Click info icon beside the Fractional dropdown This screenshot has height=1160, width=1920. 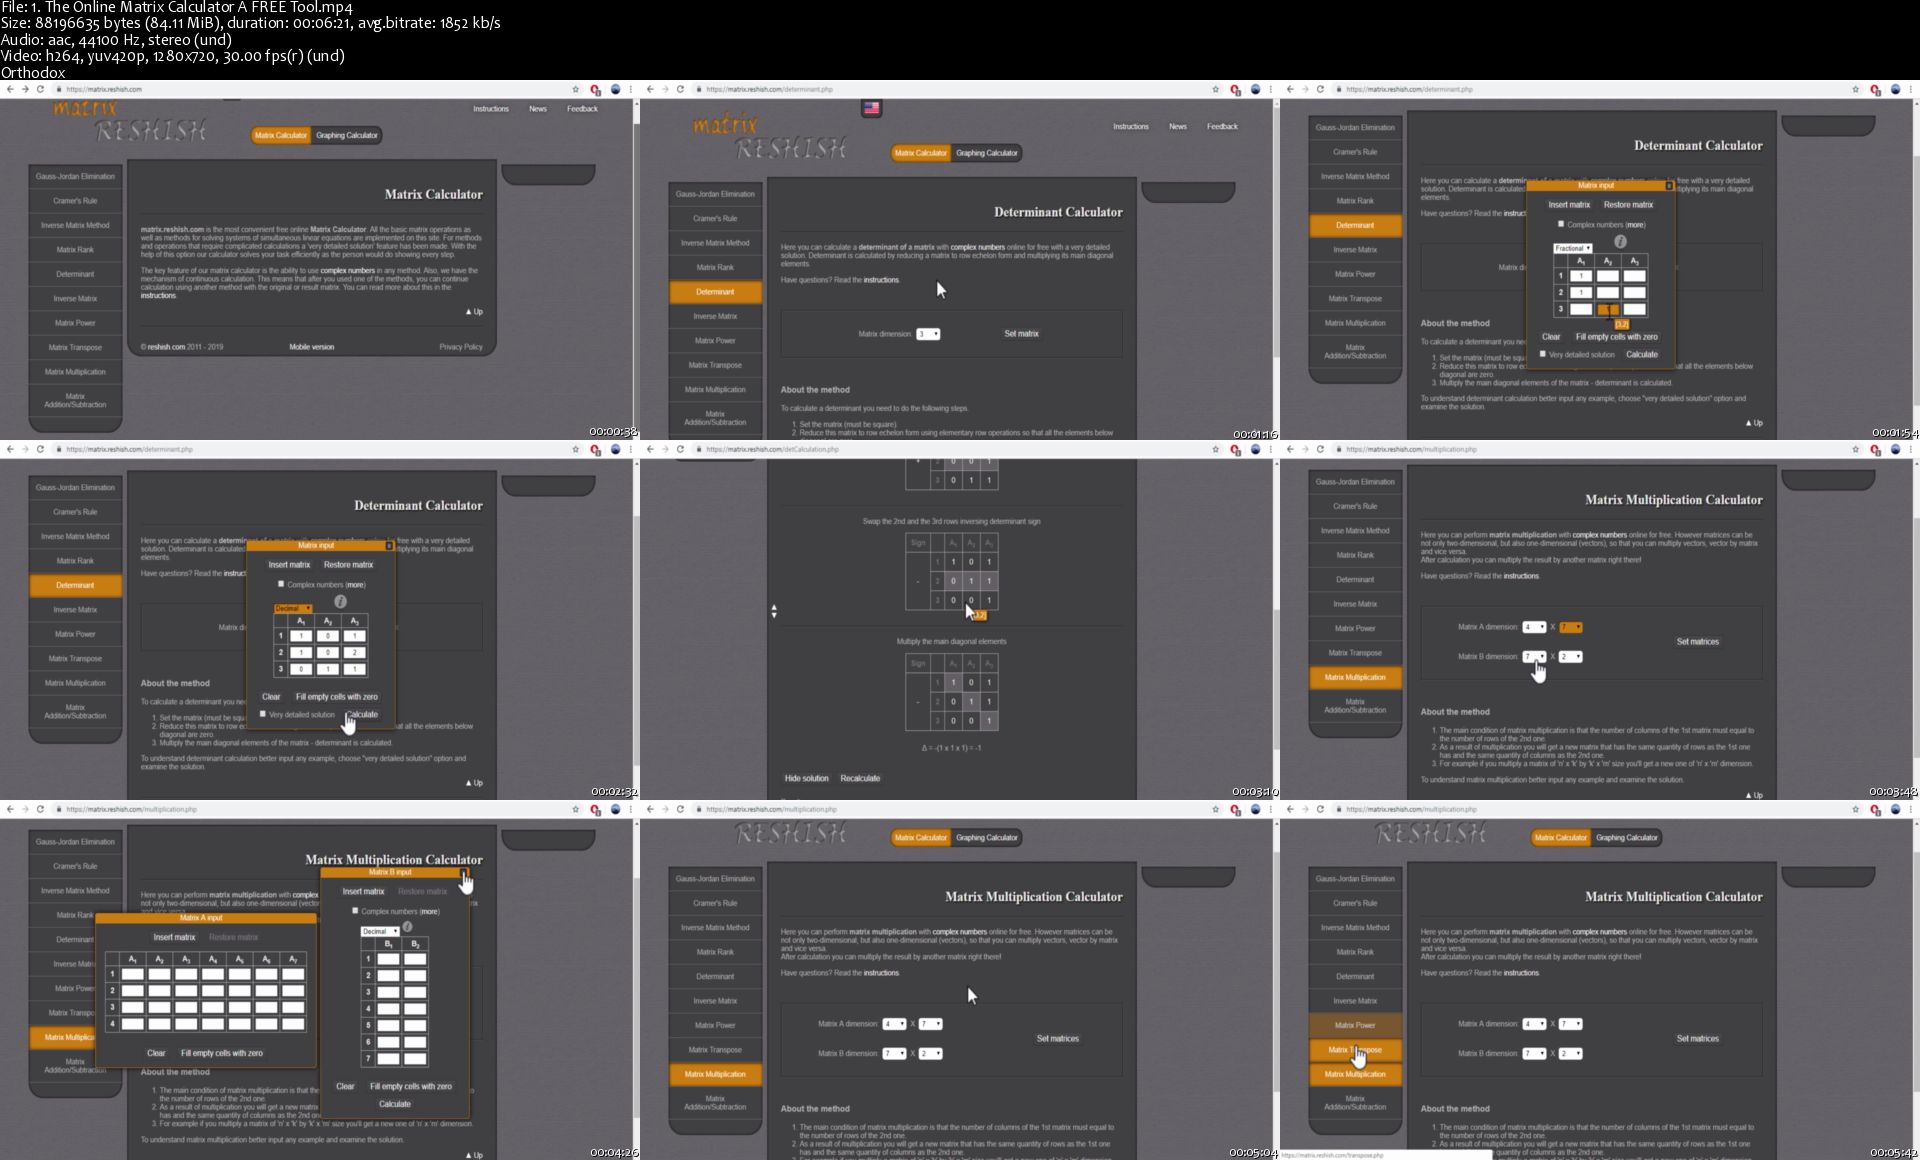[x=1620, y=241]
